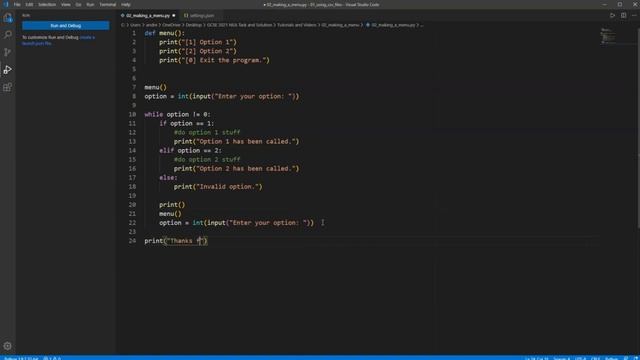This screenshot has width=640, height=360.
Task: Click the Desktop breadcrumb segment
Action: point(194,25)
